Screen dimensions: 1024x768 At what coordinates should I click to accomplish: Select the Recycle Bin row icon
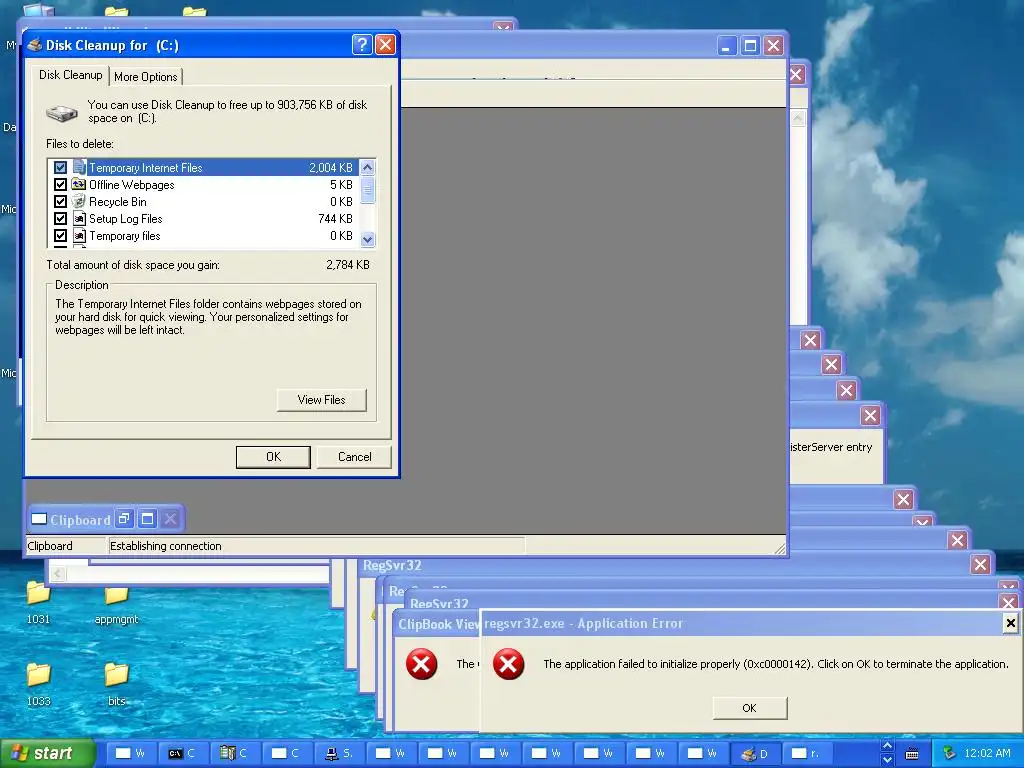point(79,201)
